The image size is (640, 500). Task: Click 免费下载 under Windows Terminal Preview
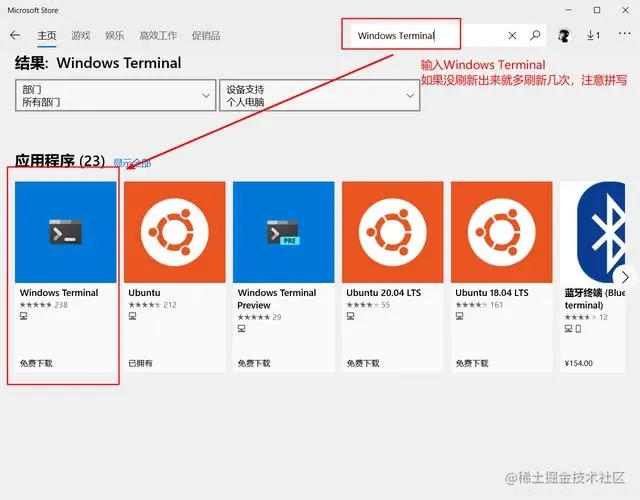254,363
